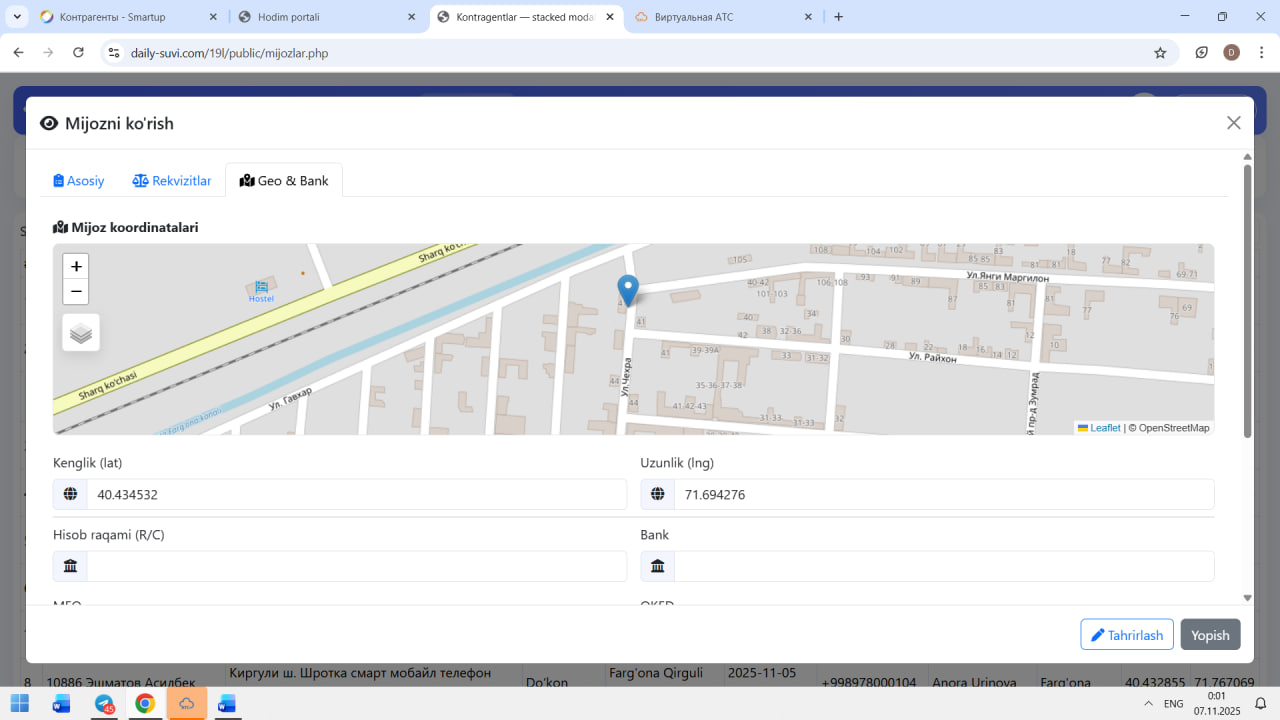Open the Hodim portali browser tab
The image size is (1280, 720).
point(326,17)
